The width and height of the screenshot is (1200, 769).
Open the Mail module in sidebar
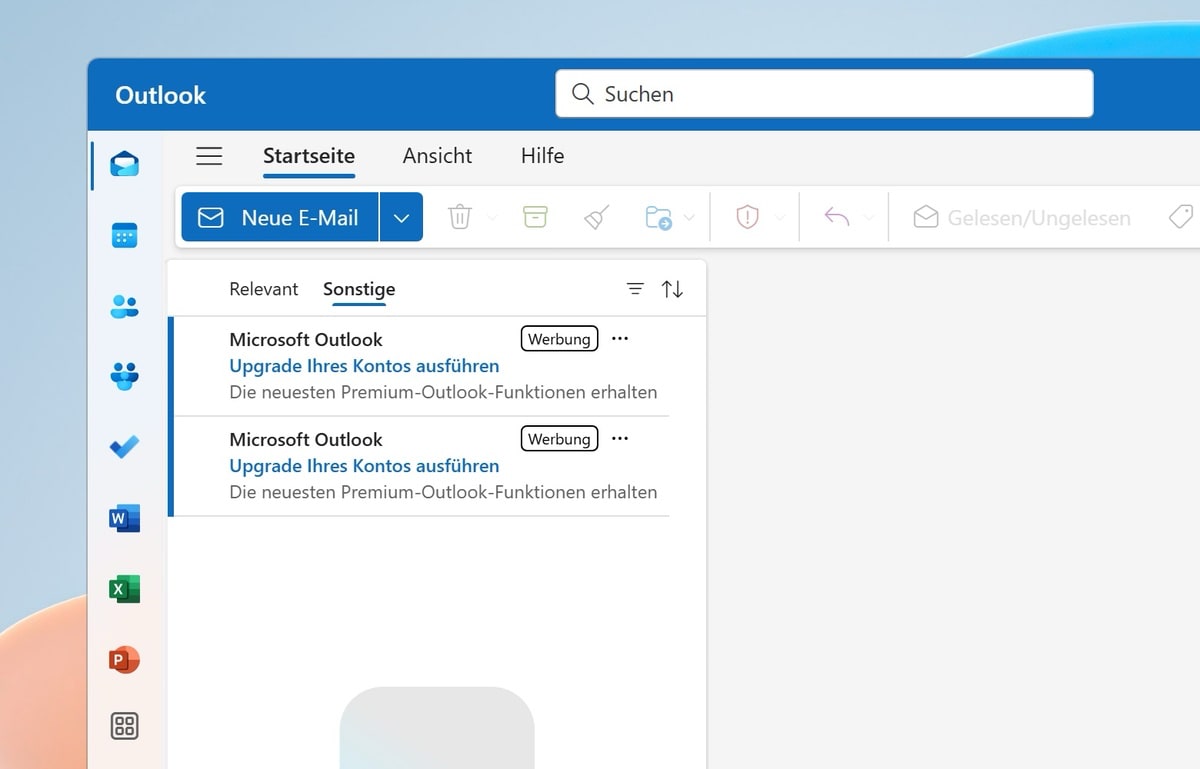[124, 164]
